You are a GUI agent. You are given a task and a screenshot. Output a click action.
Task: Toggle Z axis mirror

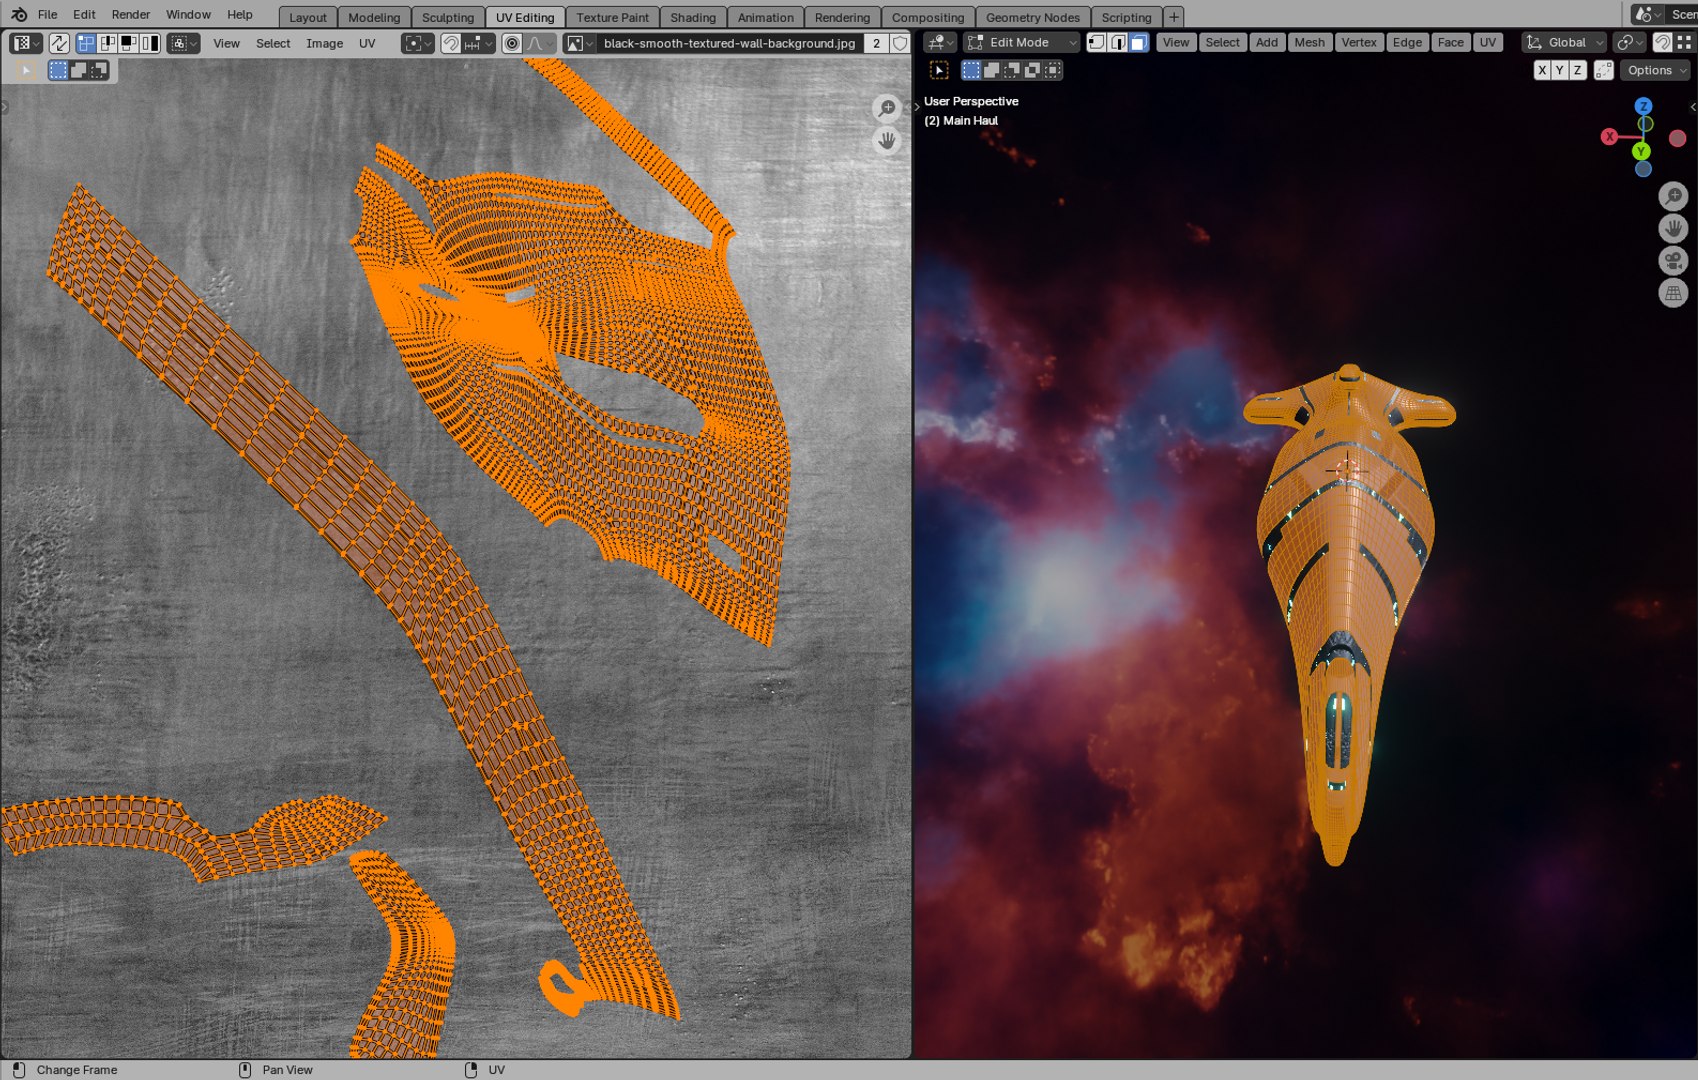(1578, 70)
